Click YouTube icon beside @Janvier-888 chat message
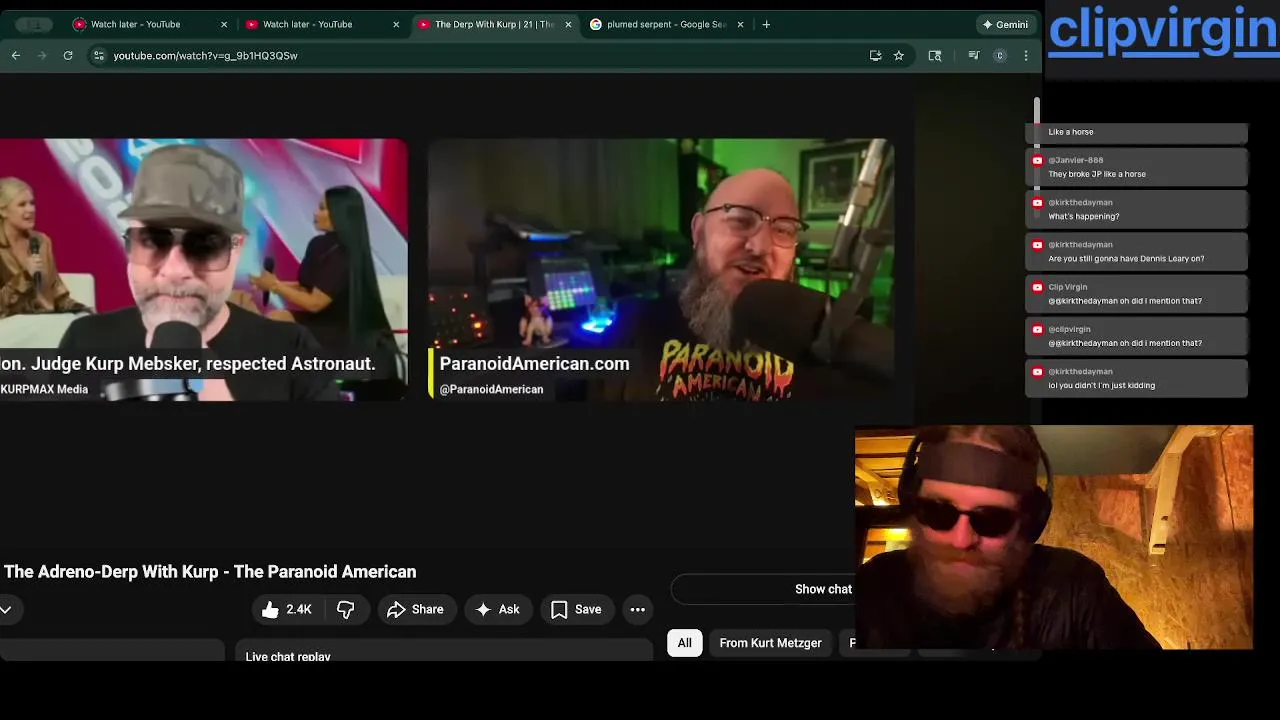 coord(1037,160)
